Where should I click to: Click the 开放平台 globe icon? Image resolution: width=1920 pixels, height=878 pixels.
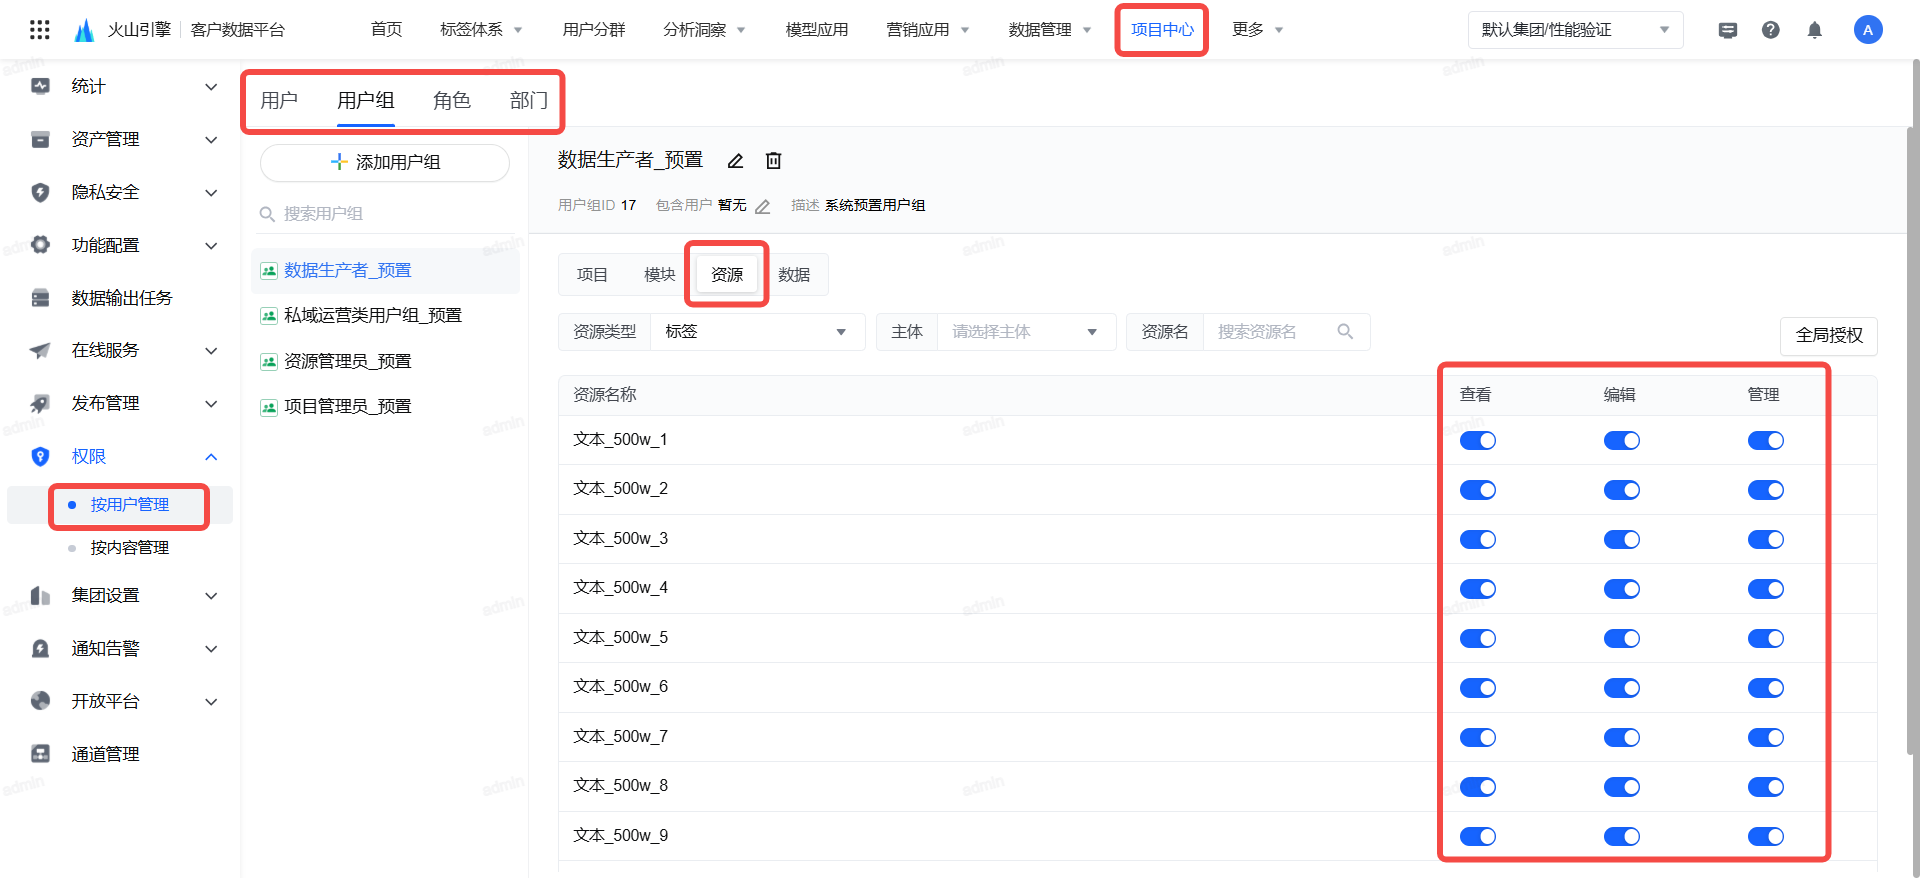[40, 701]
